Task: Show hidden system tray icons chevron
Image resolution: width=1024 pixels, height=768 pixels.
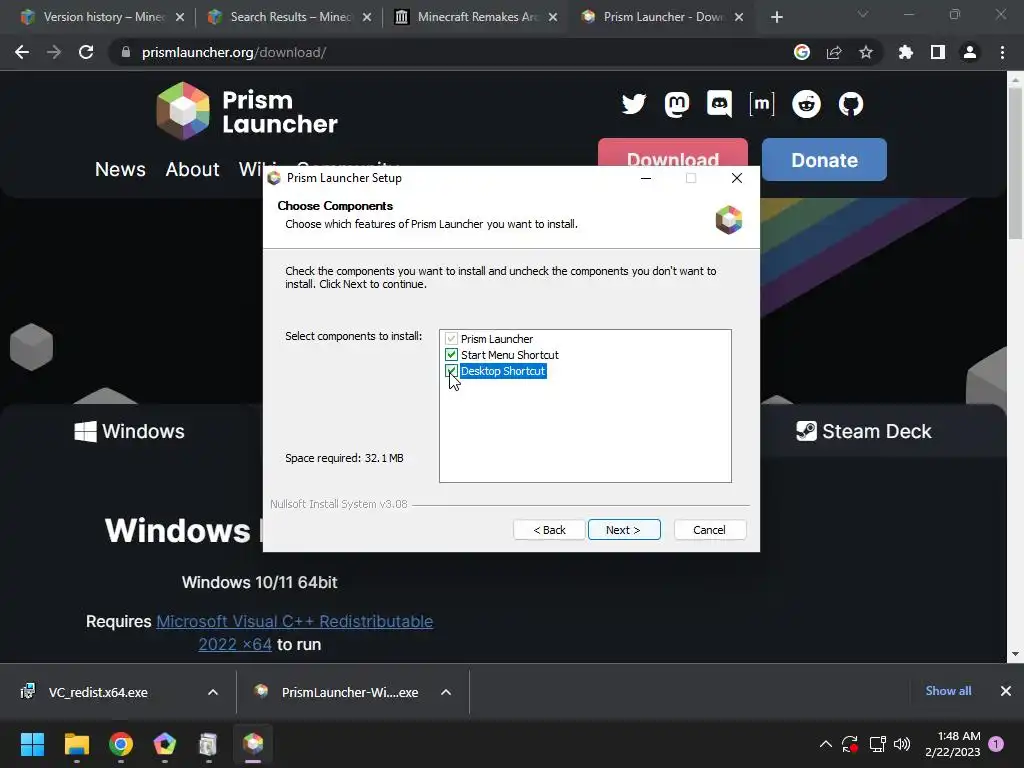Action: [x=825, y=744]
